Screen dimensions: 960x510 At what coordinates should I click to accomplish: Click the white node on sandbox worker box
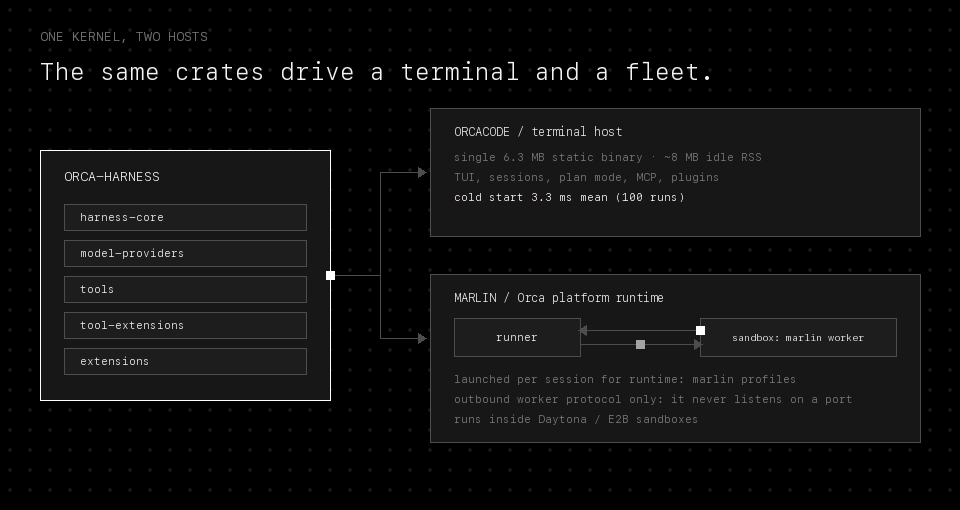700,331
